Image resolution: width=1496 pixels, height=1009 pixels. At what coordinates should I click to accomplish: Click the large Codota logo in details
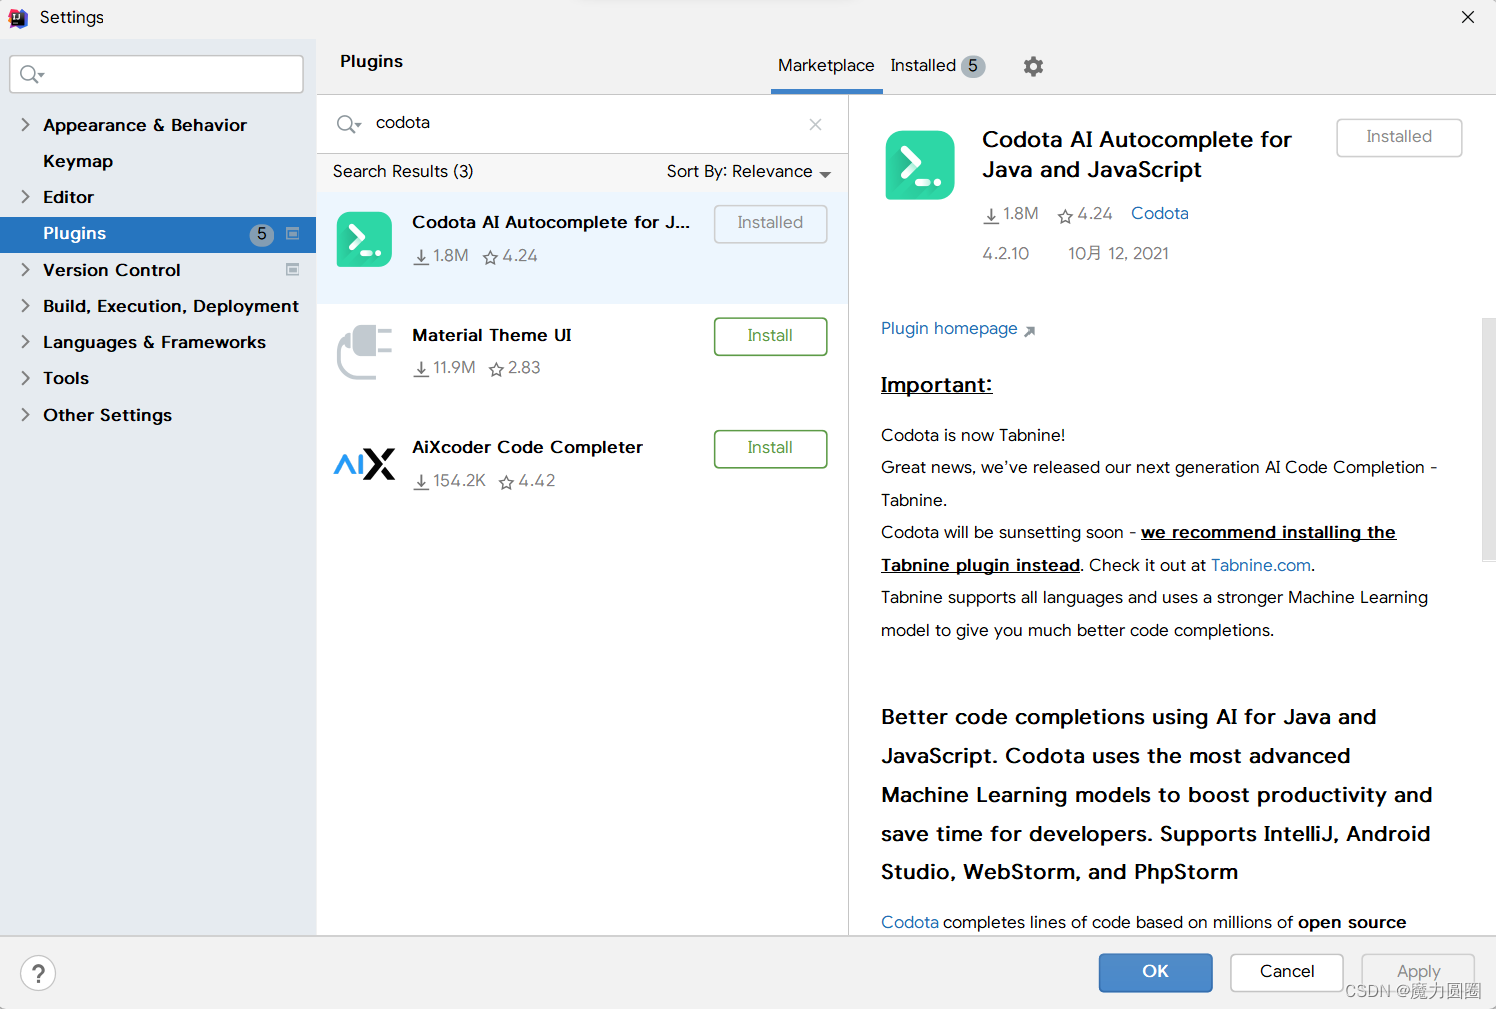pyautogui.click(x=919, y=165)
